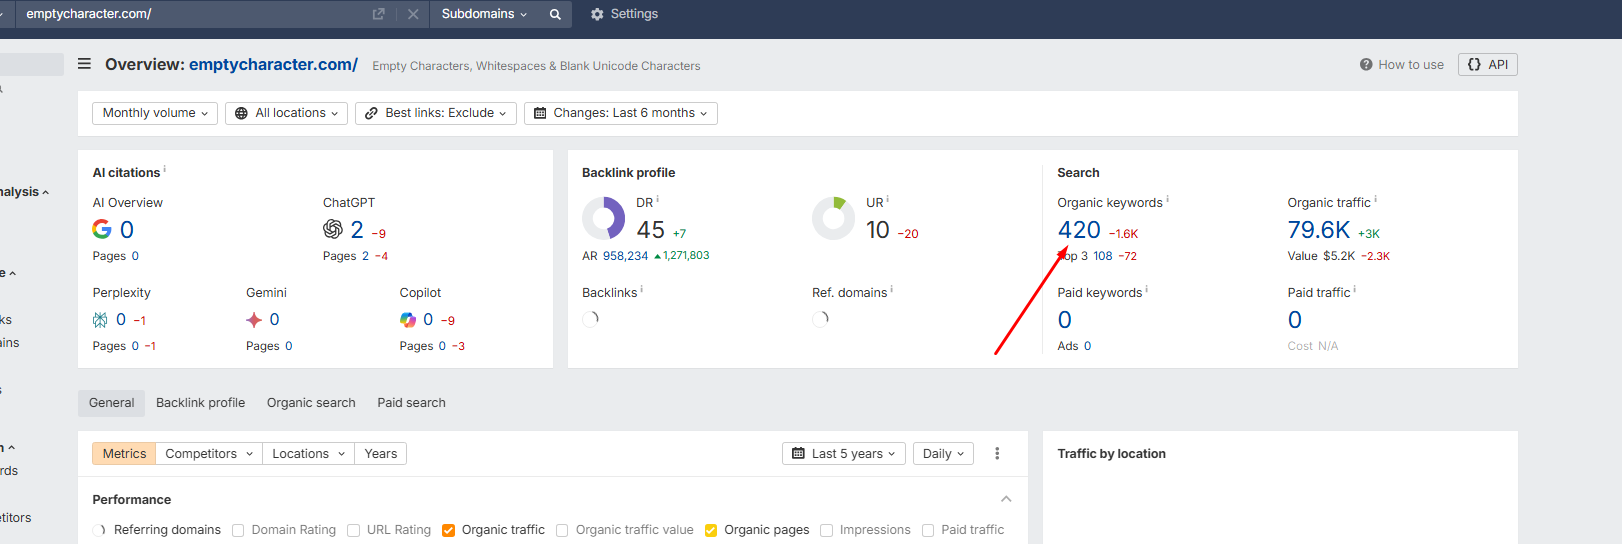Click the Gemini star logo
The width and height of the screenshot is (1622, 544).
click(254, 320)
